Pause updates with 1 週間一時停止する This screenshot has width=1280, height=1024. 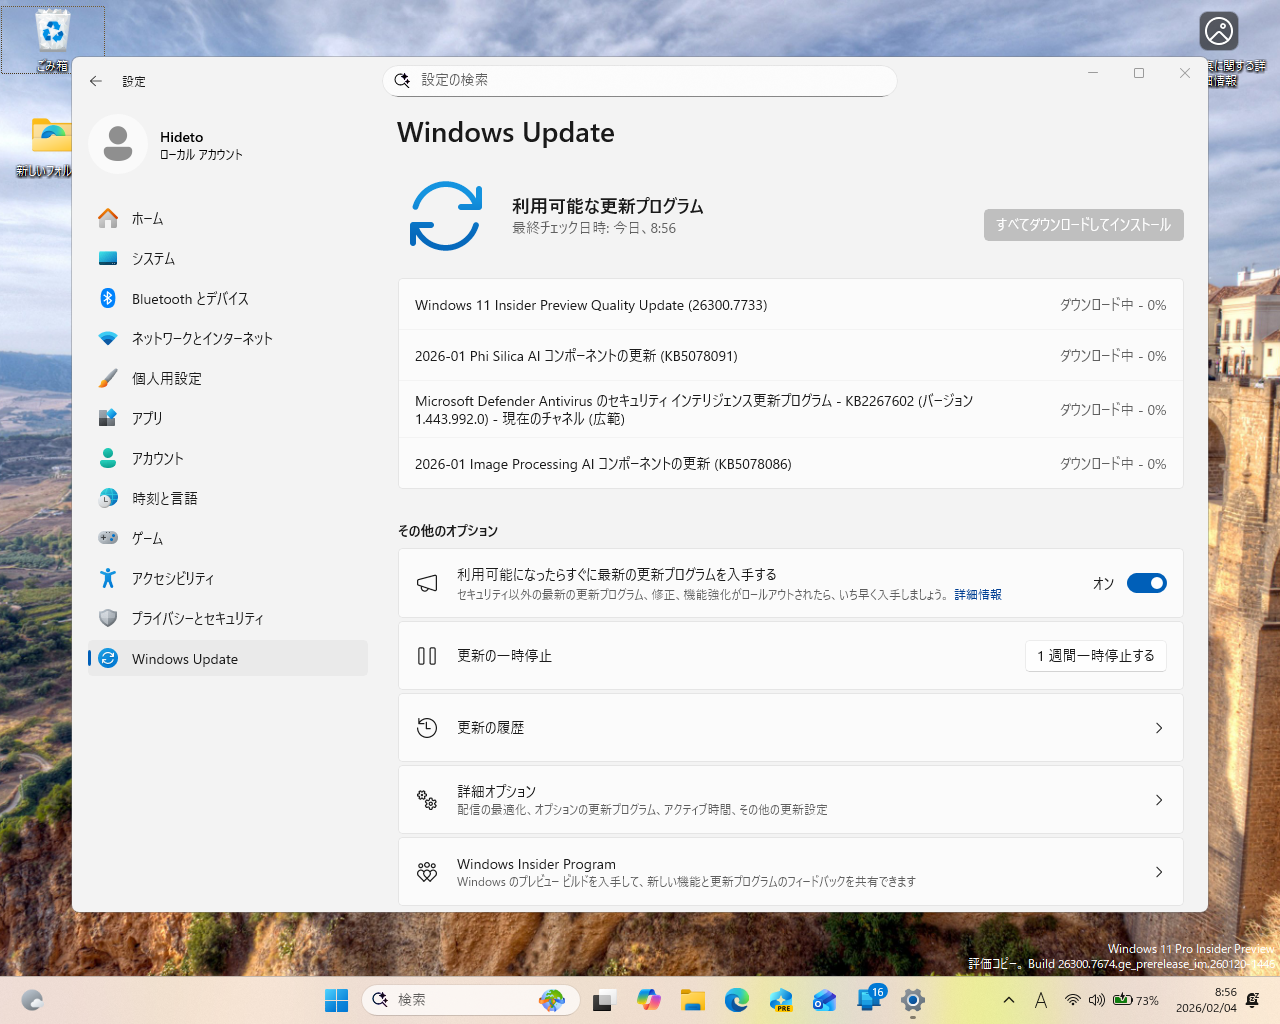(1096, 655)
